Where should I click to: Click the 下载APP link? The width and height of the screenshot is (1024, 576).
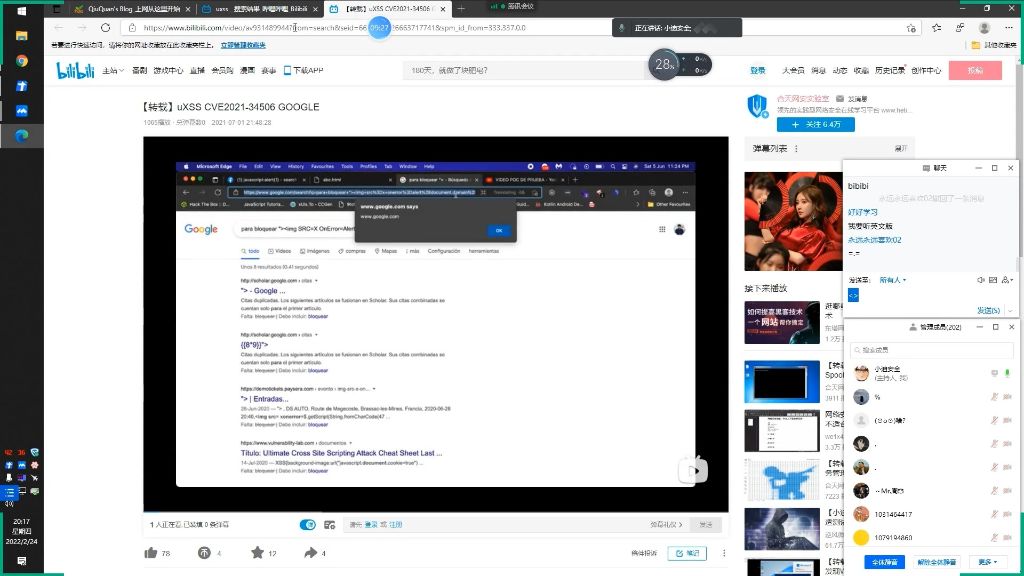[304, 71]
